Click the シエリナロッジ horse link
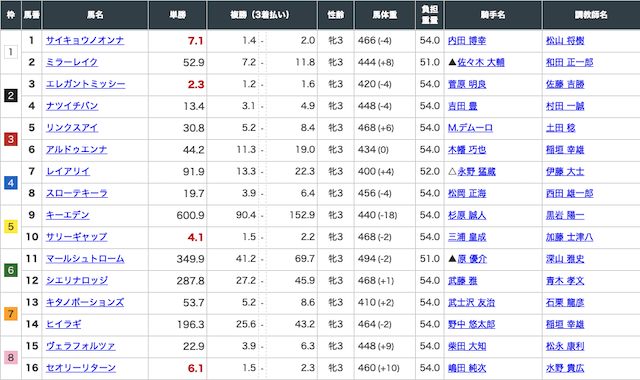This screenshot has height=380, width=640. (x=77, y=280)
